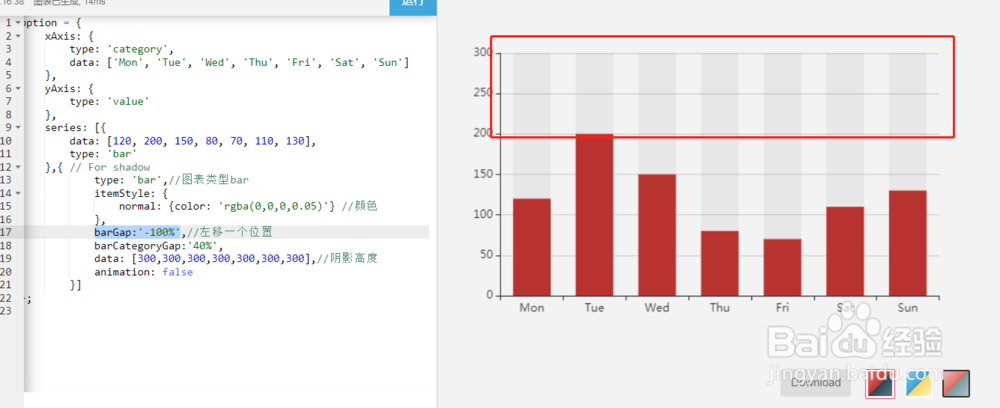1000x408 pixels.
Task: Click the red Sun bar in the chart
Action: [x=908, y=243]
